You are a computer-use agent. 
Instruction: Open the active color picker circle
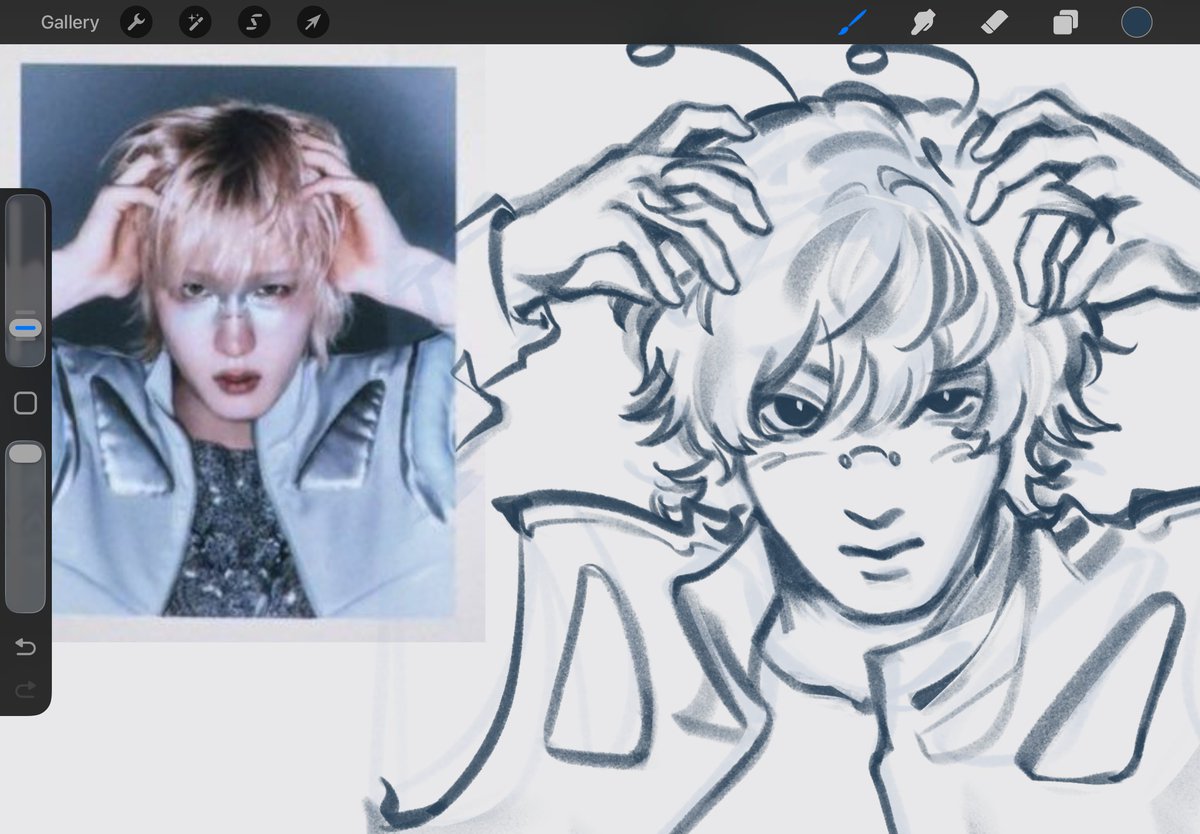tap(1136, 22)
